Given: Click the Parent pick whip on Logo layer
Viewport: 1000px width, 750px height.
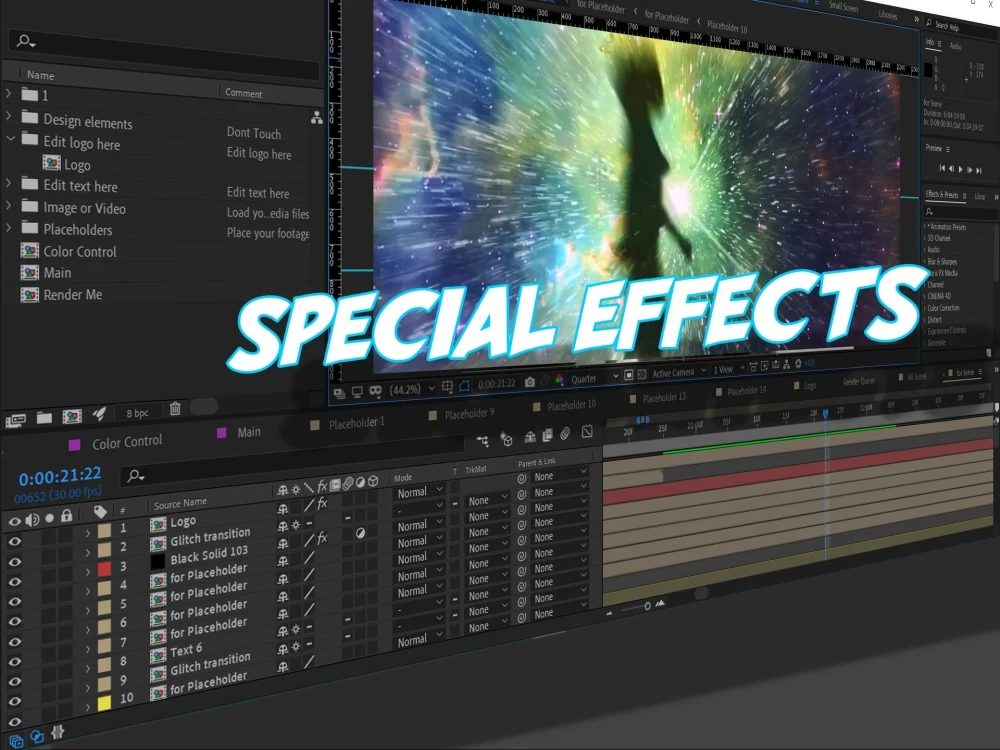Looking at the screenshot, I should 522,478.
